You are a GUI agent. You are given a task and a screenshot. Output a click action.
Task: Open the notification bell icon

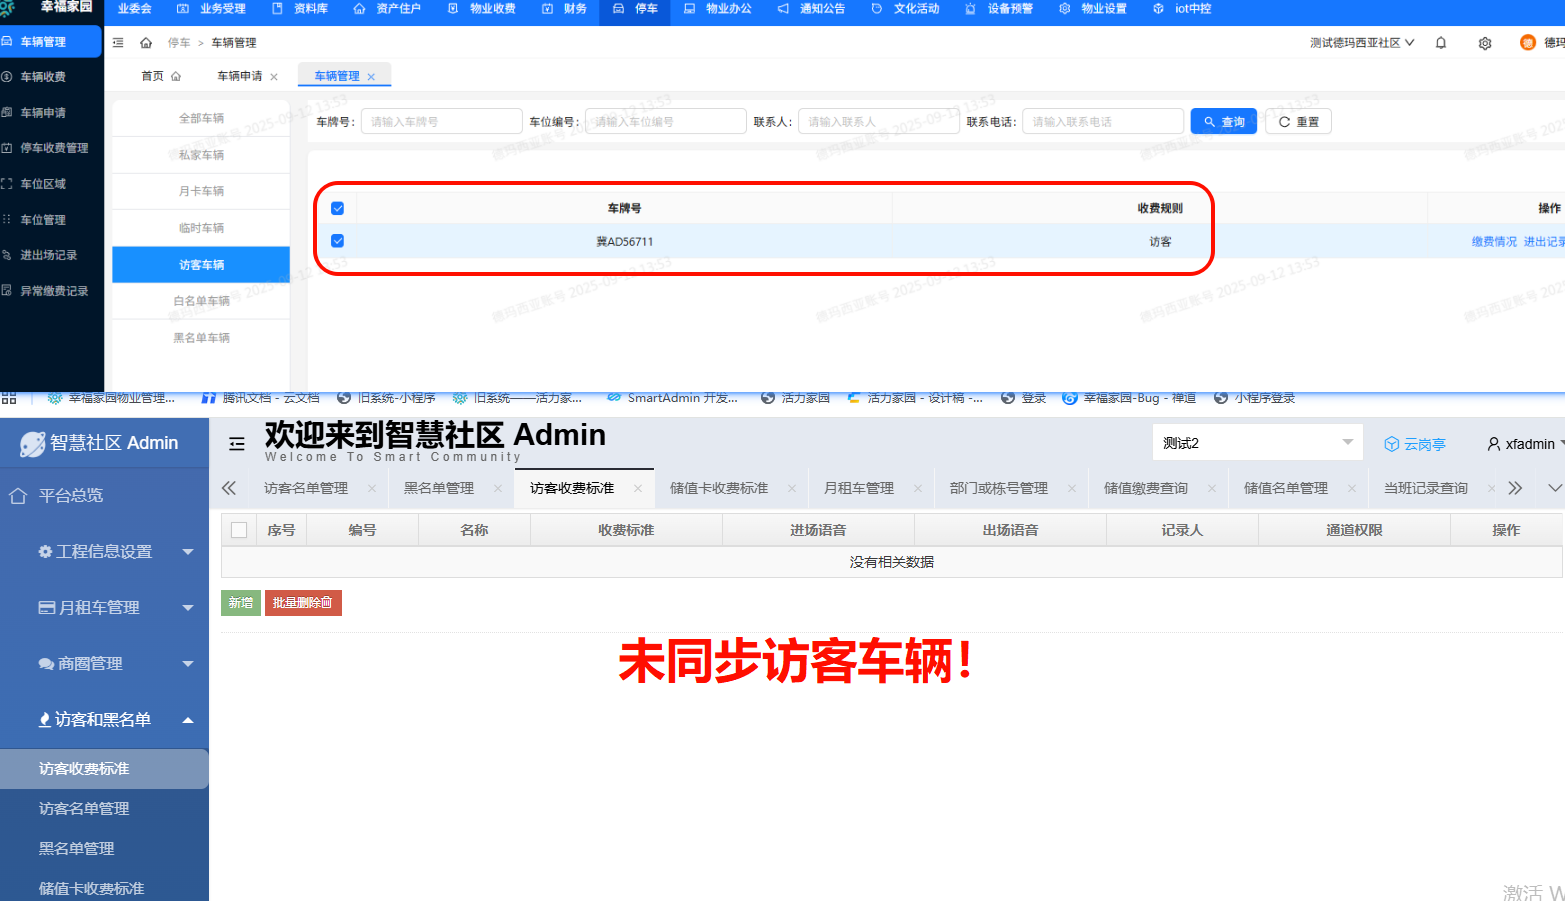pos(1441,43)
